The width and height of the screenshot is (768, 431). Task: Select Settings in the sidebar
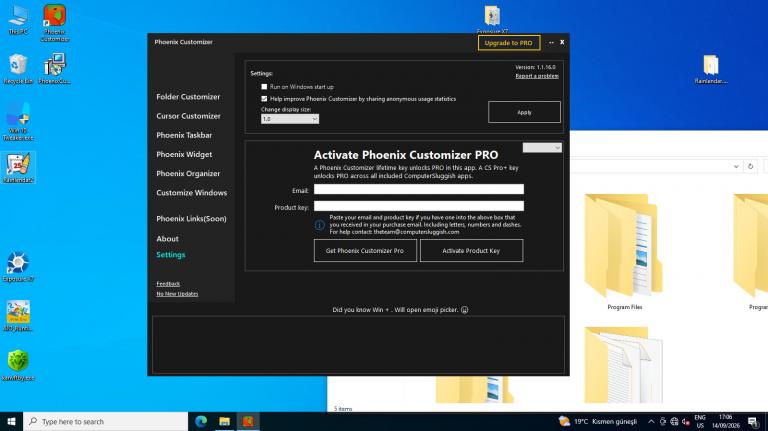(170, 255)
